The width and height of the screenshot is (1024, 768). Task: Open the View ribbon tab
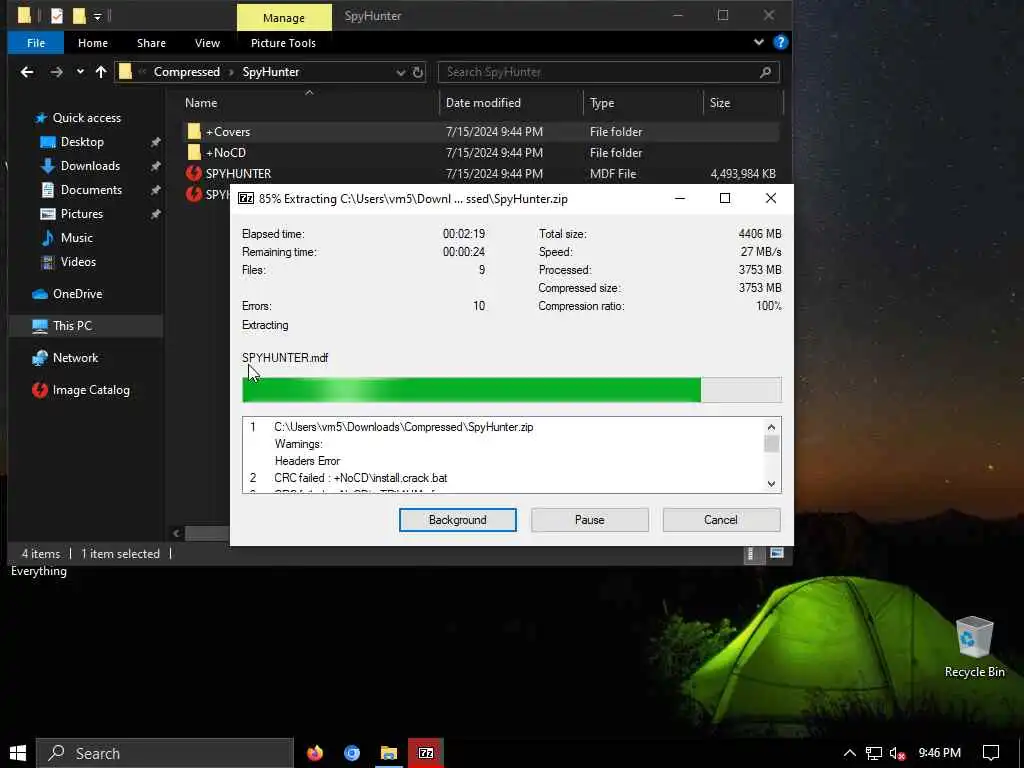pos(207,43)
